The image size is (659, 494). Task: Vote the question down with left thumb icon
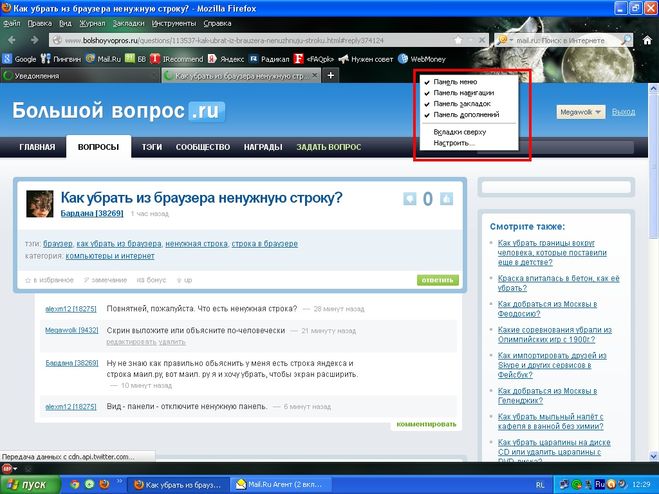pos(410,198)
